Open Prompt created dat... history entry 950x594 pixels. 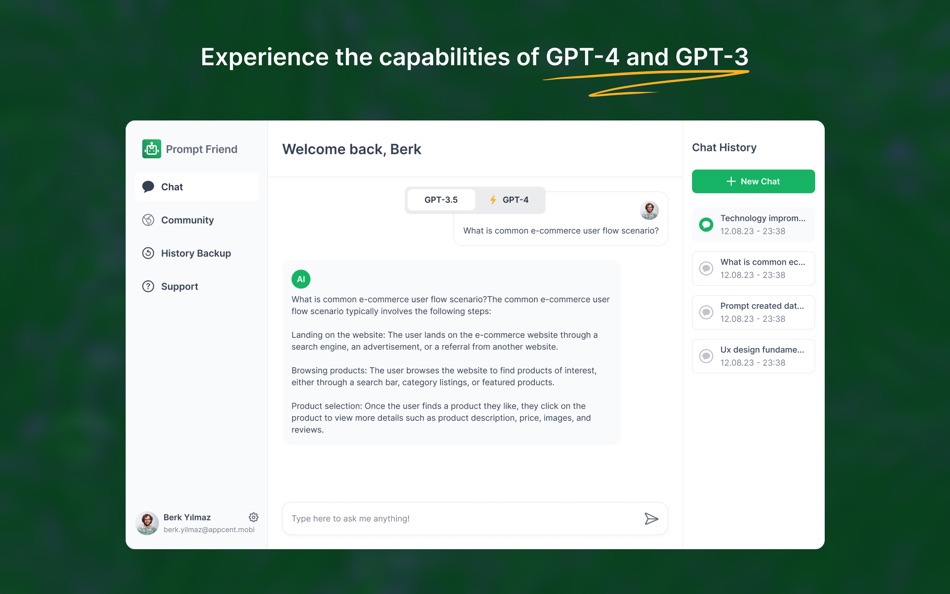click(753, 312)
